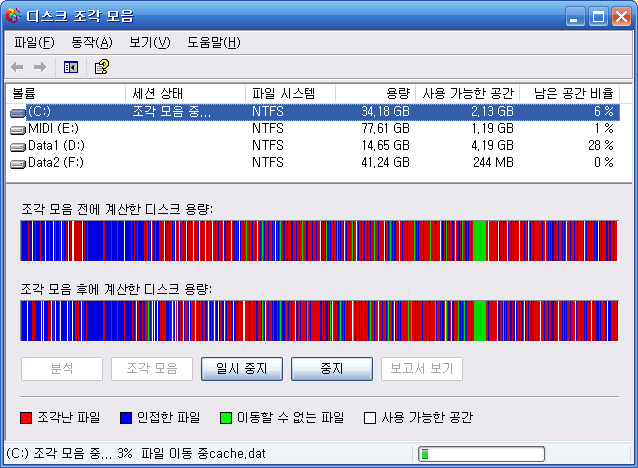Click the Disk Defragmenter title bar icon
The width and height of the screenshot is (638, 468).
13,16
